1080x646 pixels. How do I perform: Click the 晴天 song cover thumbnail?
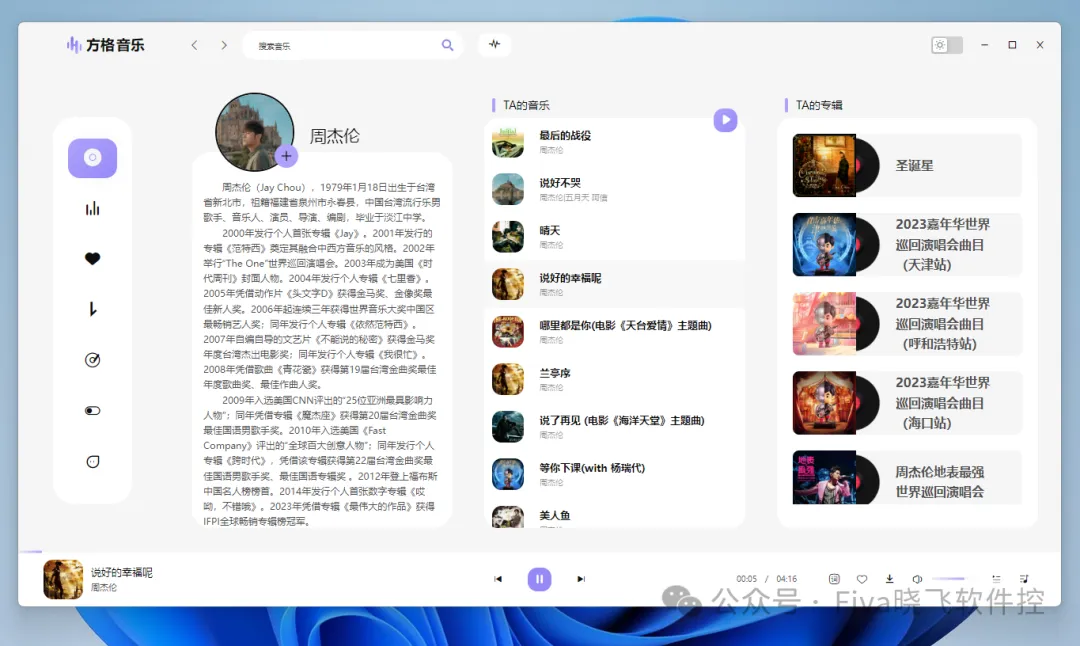point(508,237)
